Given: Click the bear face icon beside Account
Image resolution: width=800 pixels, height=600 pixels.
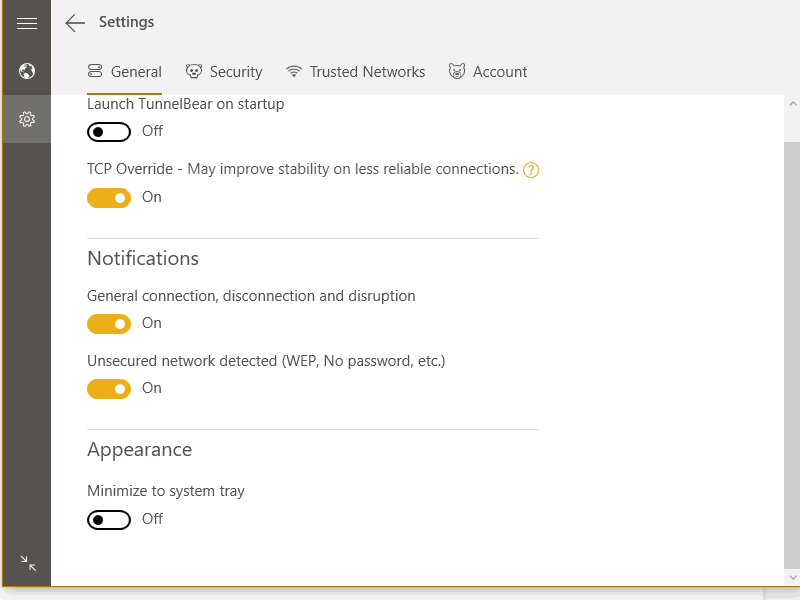Looking at the screenshot, I should [457, 72].
